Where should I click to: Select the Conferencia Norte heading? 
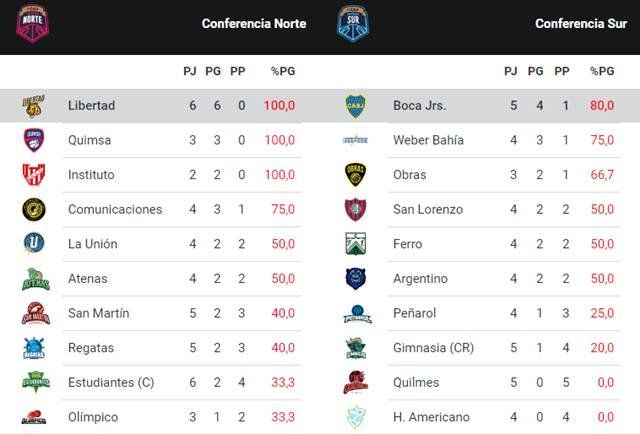point(254,23)
